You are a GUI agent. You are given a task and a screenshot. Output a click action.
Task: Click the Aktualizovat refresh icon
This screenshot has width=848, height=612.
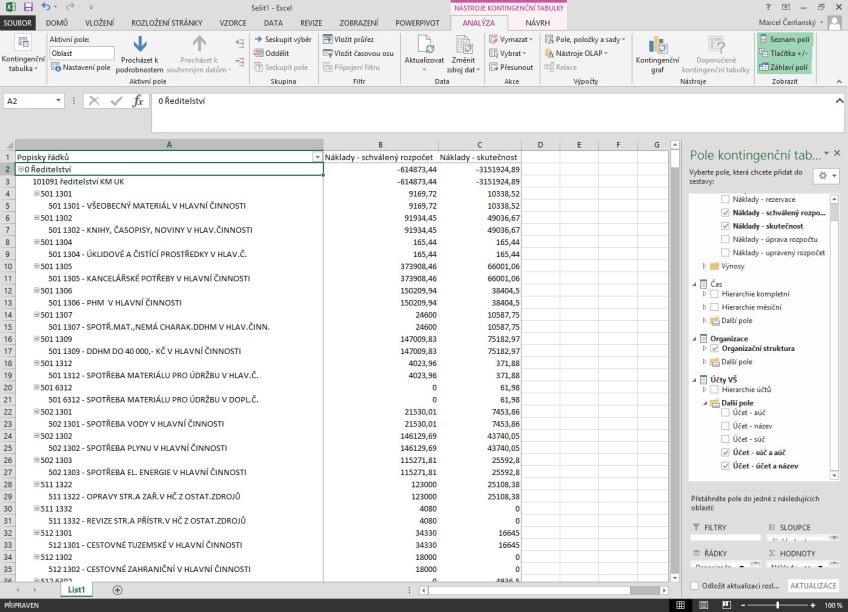tap(425, 44)
